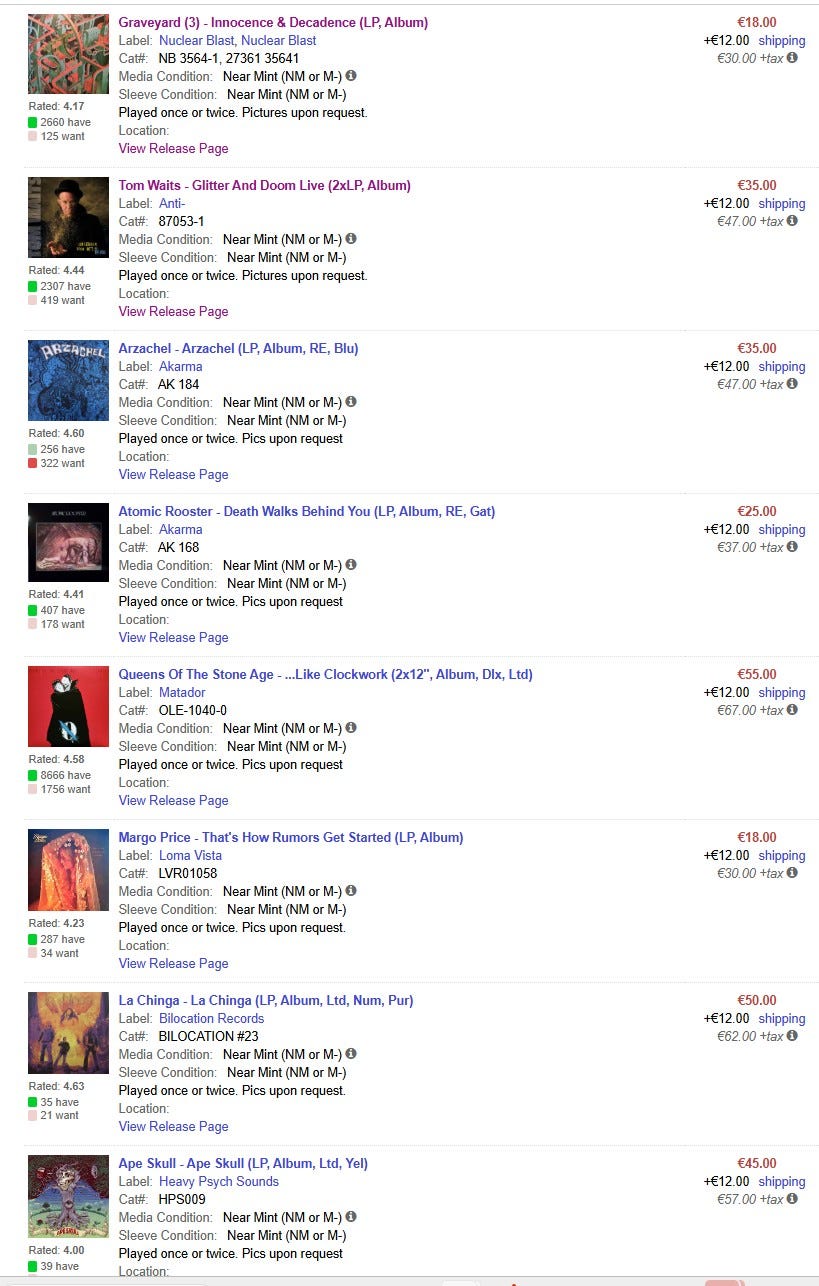The width and height of the screenshot is (819, 1286).
Task: Click tax info icon next to €37.00
Action: pos(792,547)
